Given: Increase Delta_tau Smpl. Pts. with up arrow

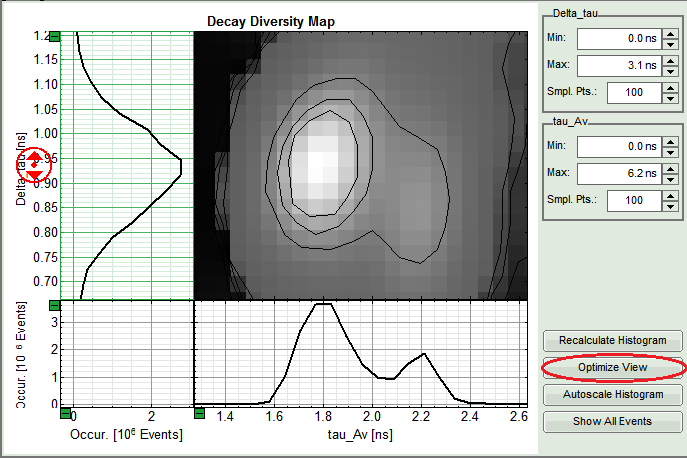Looking at the screenshot, I should 669,87.
